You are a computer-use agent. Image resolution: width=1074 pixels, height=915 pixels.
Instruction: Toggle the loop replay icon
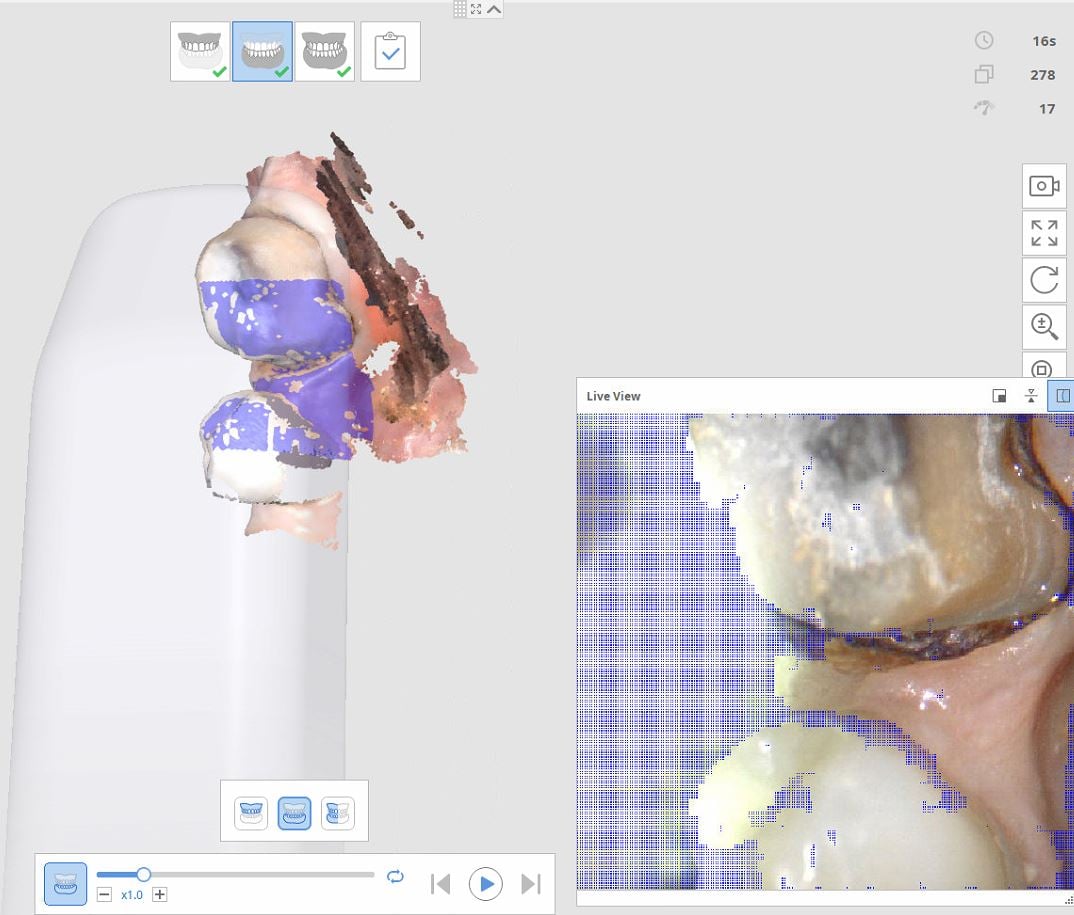click(395, 877)
